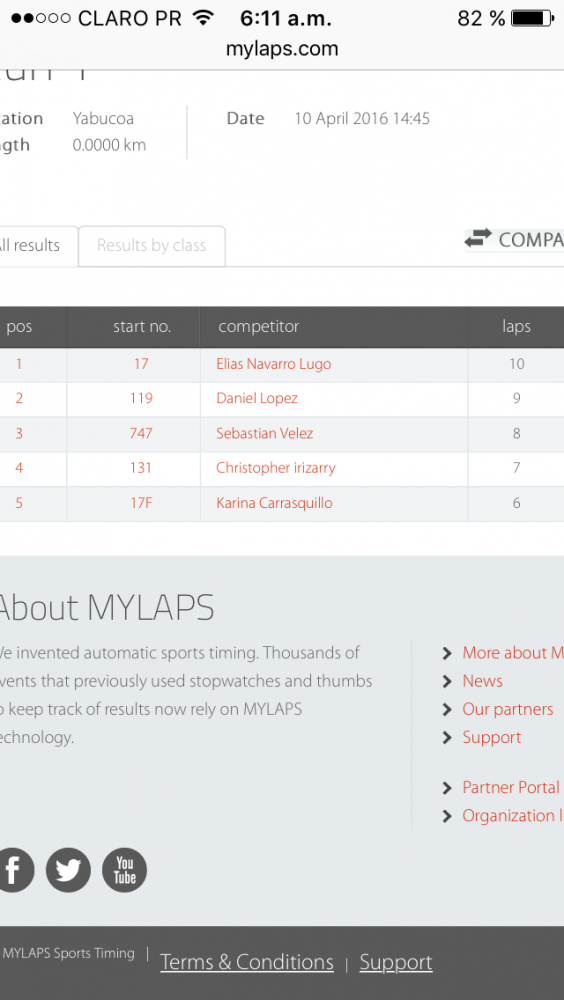Open competitor Sebastian Velez
564x1000 pixels.
[265, 434]
